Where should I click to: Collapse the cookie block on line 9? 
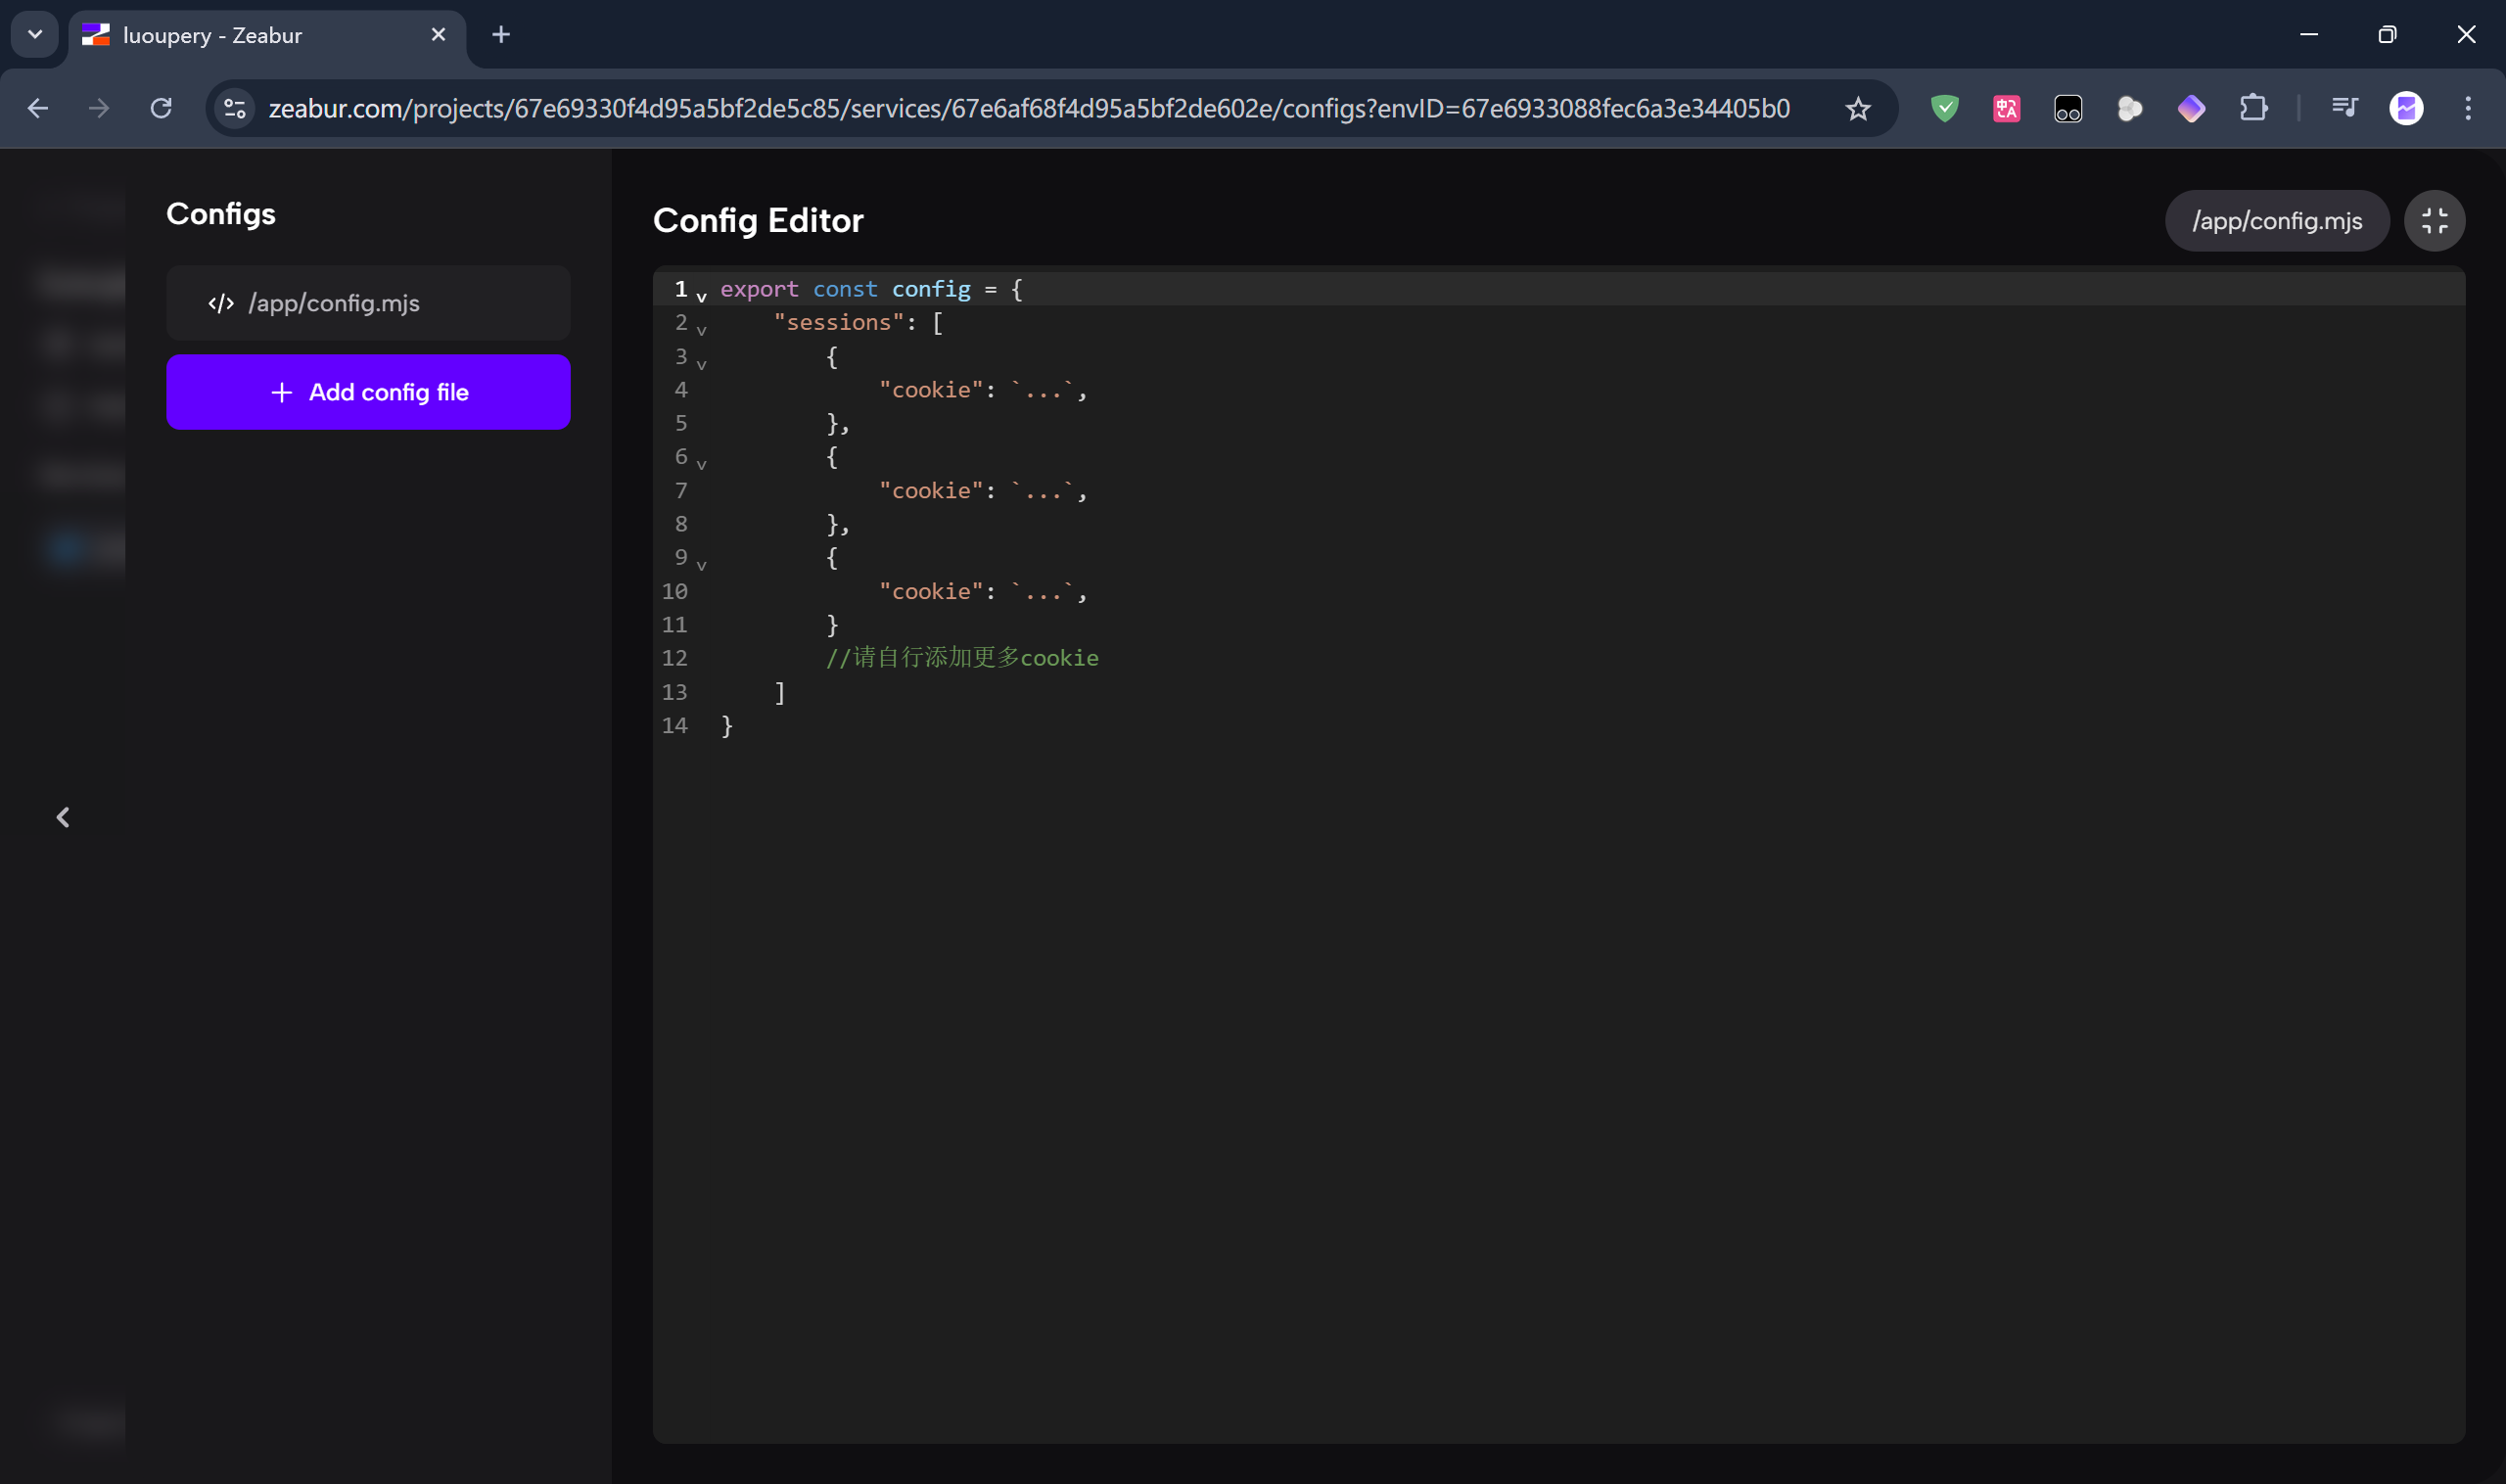point(701,565)
